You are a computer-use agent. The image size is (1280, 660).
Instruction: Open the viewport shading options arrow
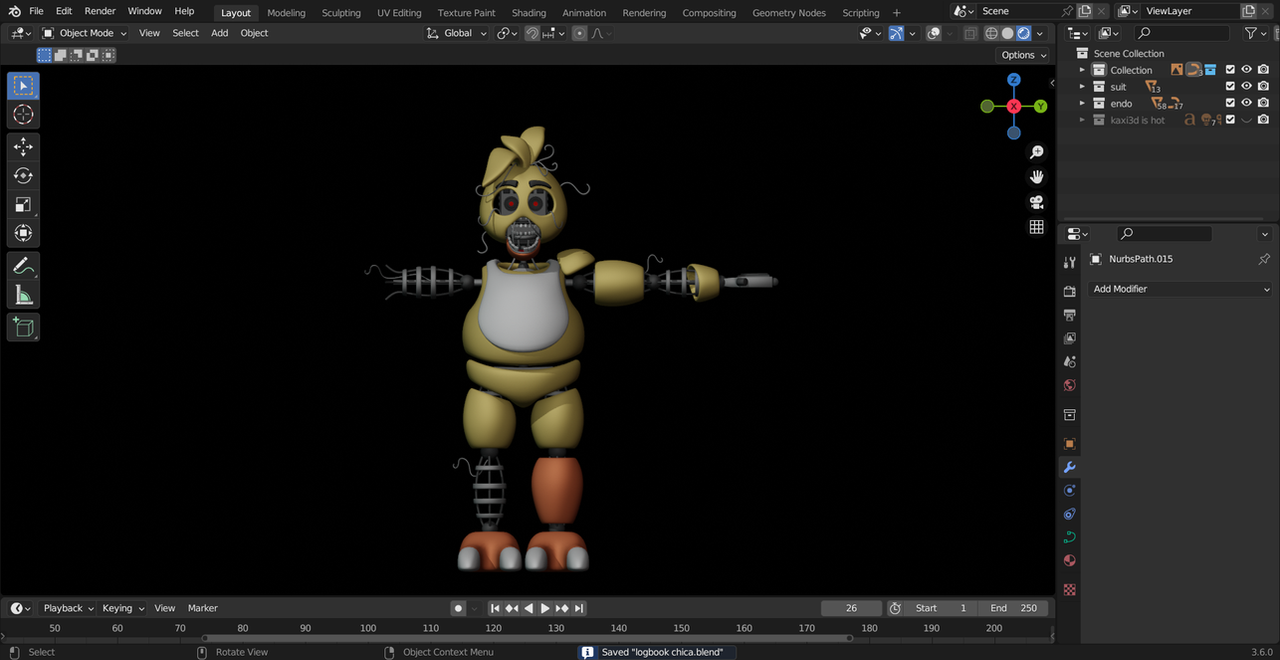(1042, 33)
